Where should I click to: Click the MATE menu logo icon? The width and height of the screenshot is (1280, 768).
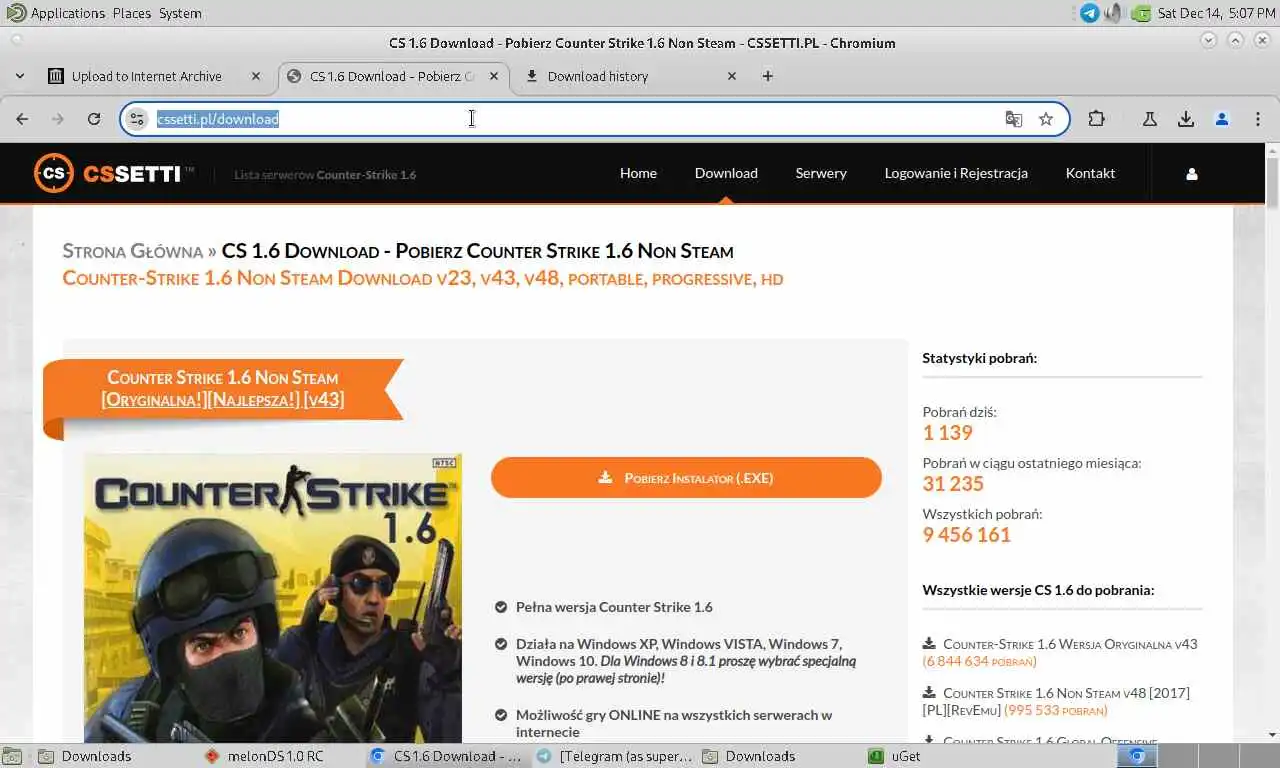click(x=15, y=13)
